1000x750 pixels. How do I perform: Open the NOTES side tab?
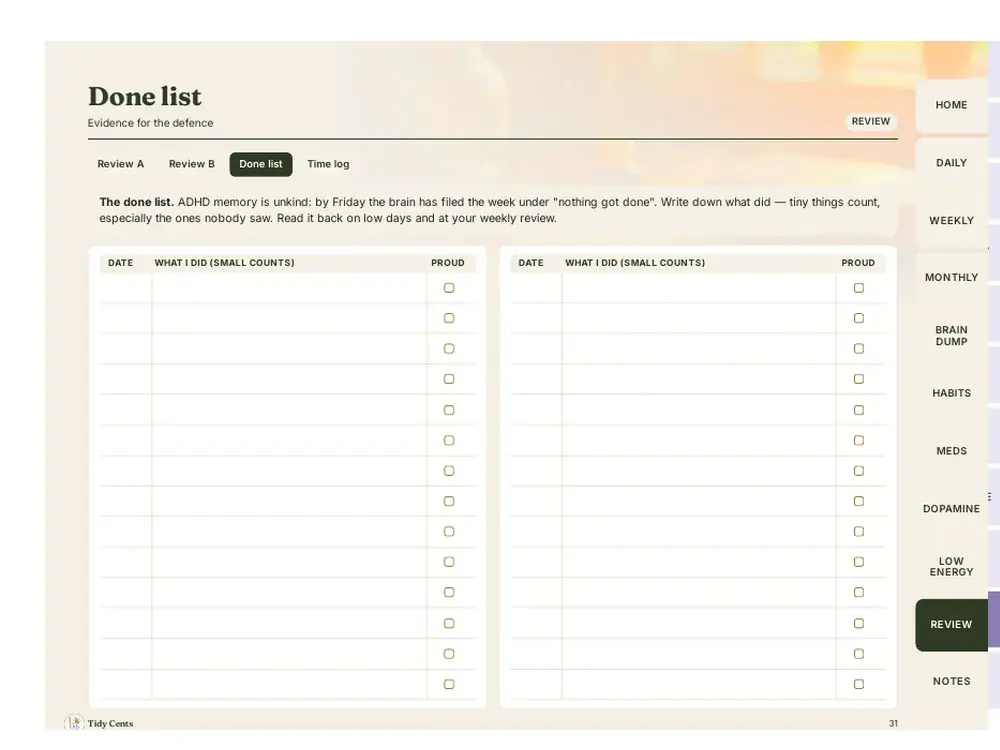click(x=951, y=682)
